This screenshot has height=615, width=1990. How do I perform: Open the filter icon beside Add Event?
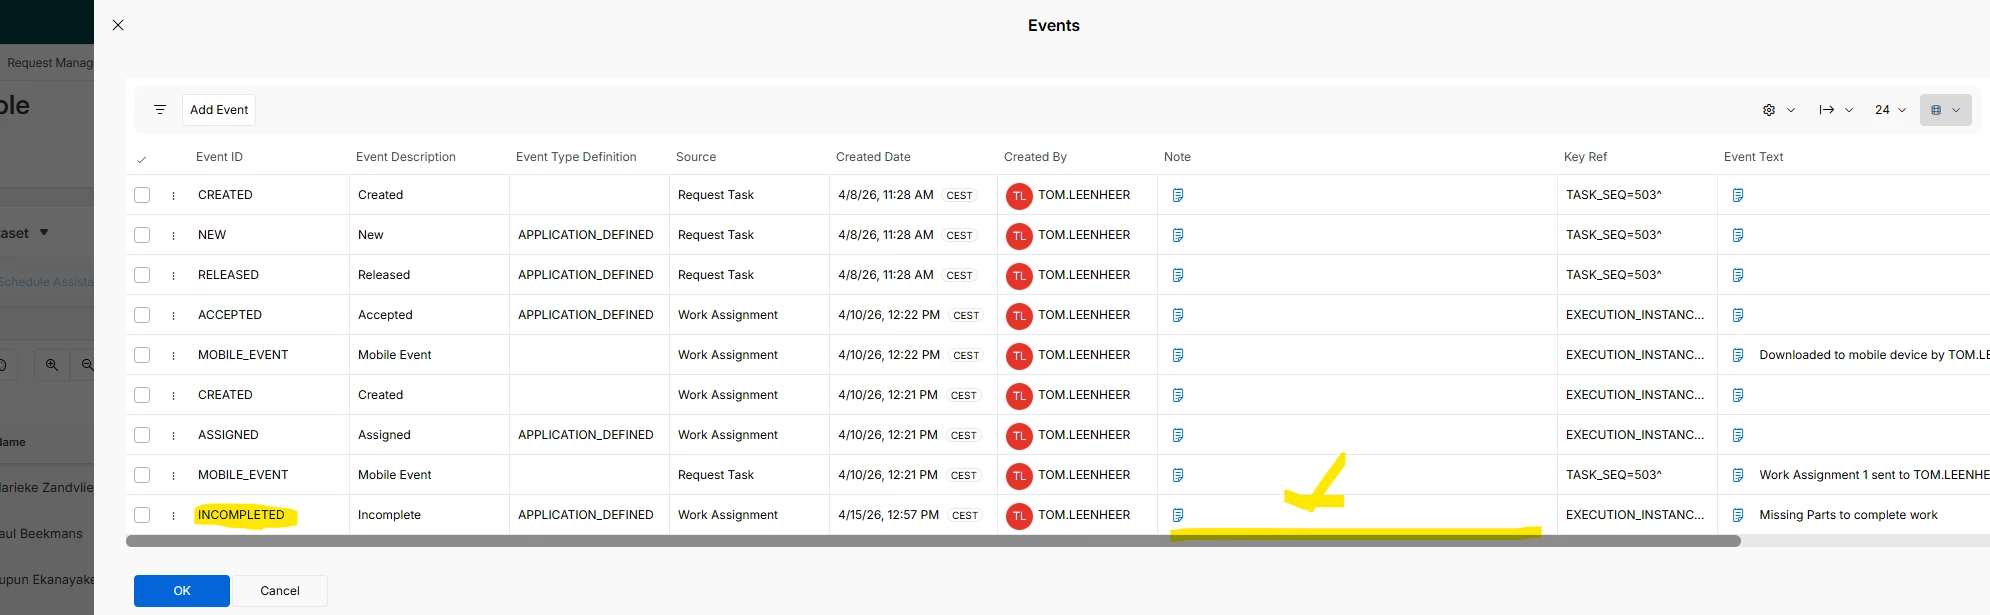160,110
